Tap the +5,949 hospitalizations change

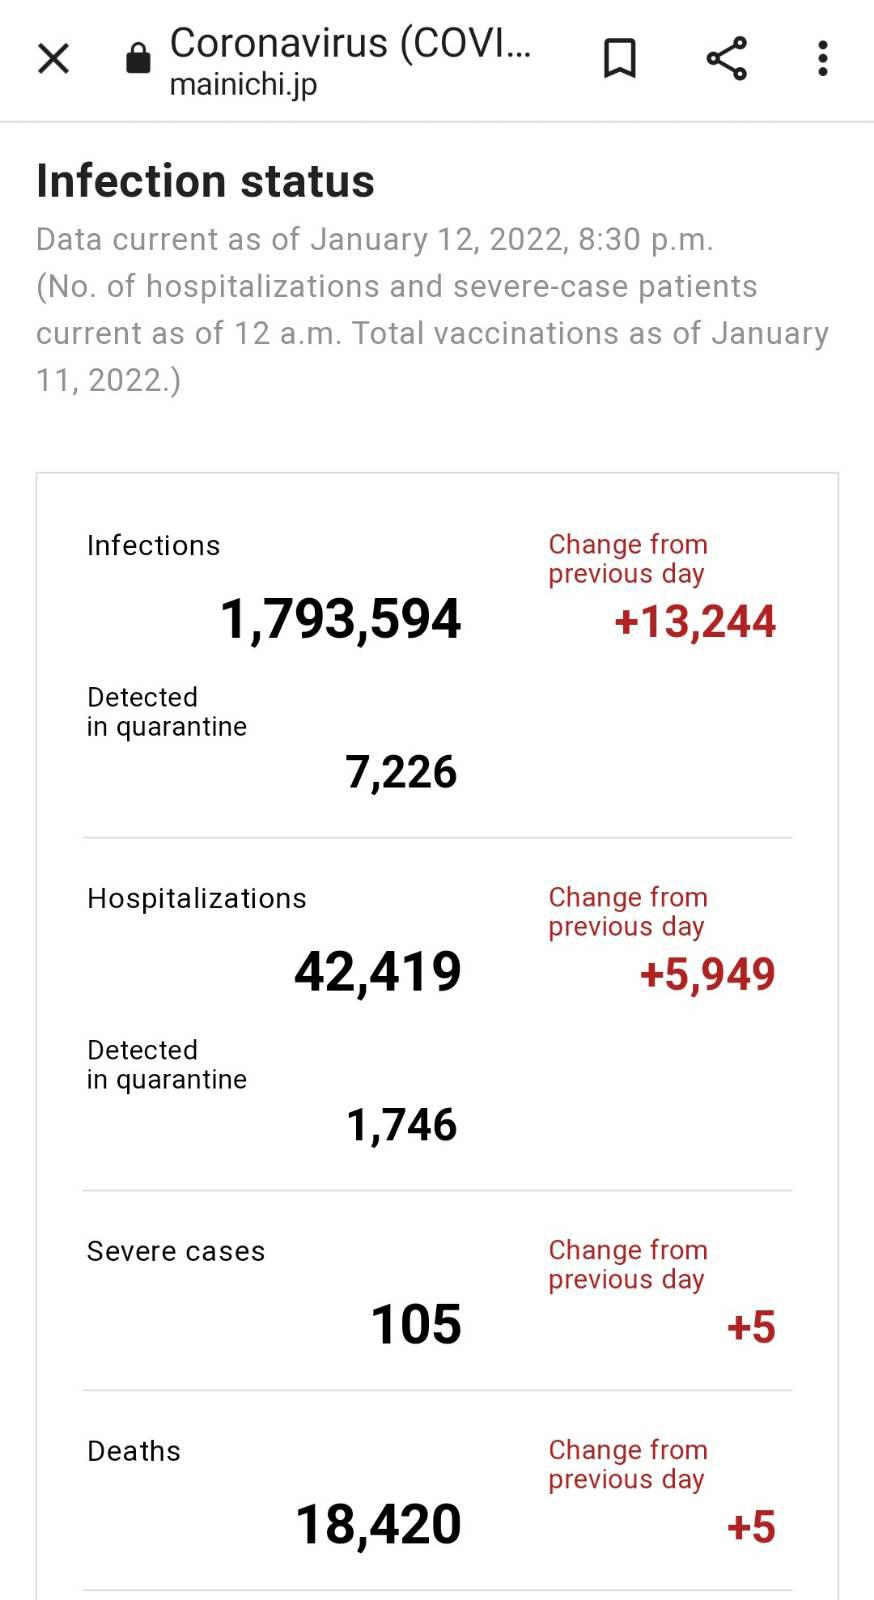[708, 975]
